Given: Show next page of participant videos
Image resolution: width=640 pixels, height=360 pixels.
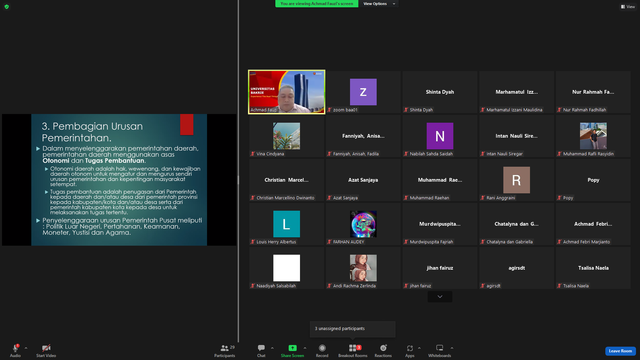Looking at the screenshot, I should (440, 297).
